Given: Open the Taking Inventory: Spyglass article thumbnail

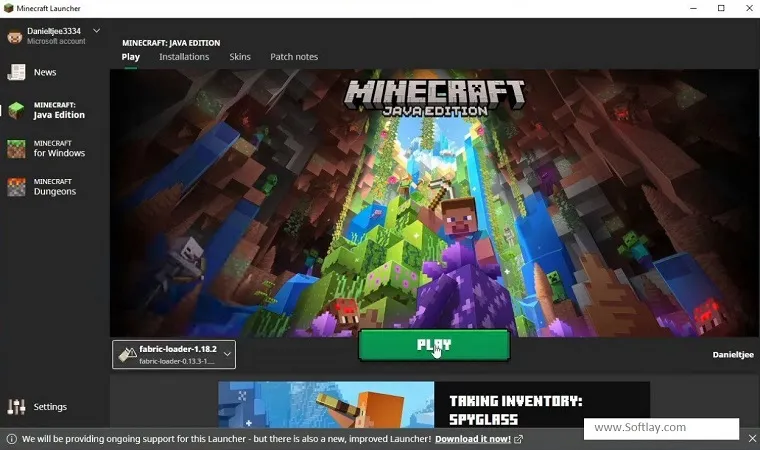Looking at the screenshot, I should (326, 404).
